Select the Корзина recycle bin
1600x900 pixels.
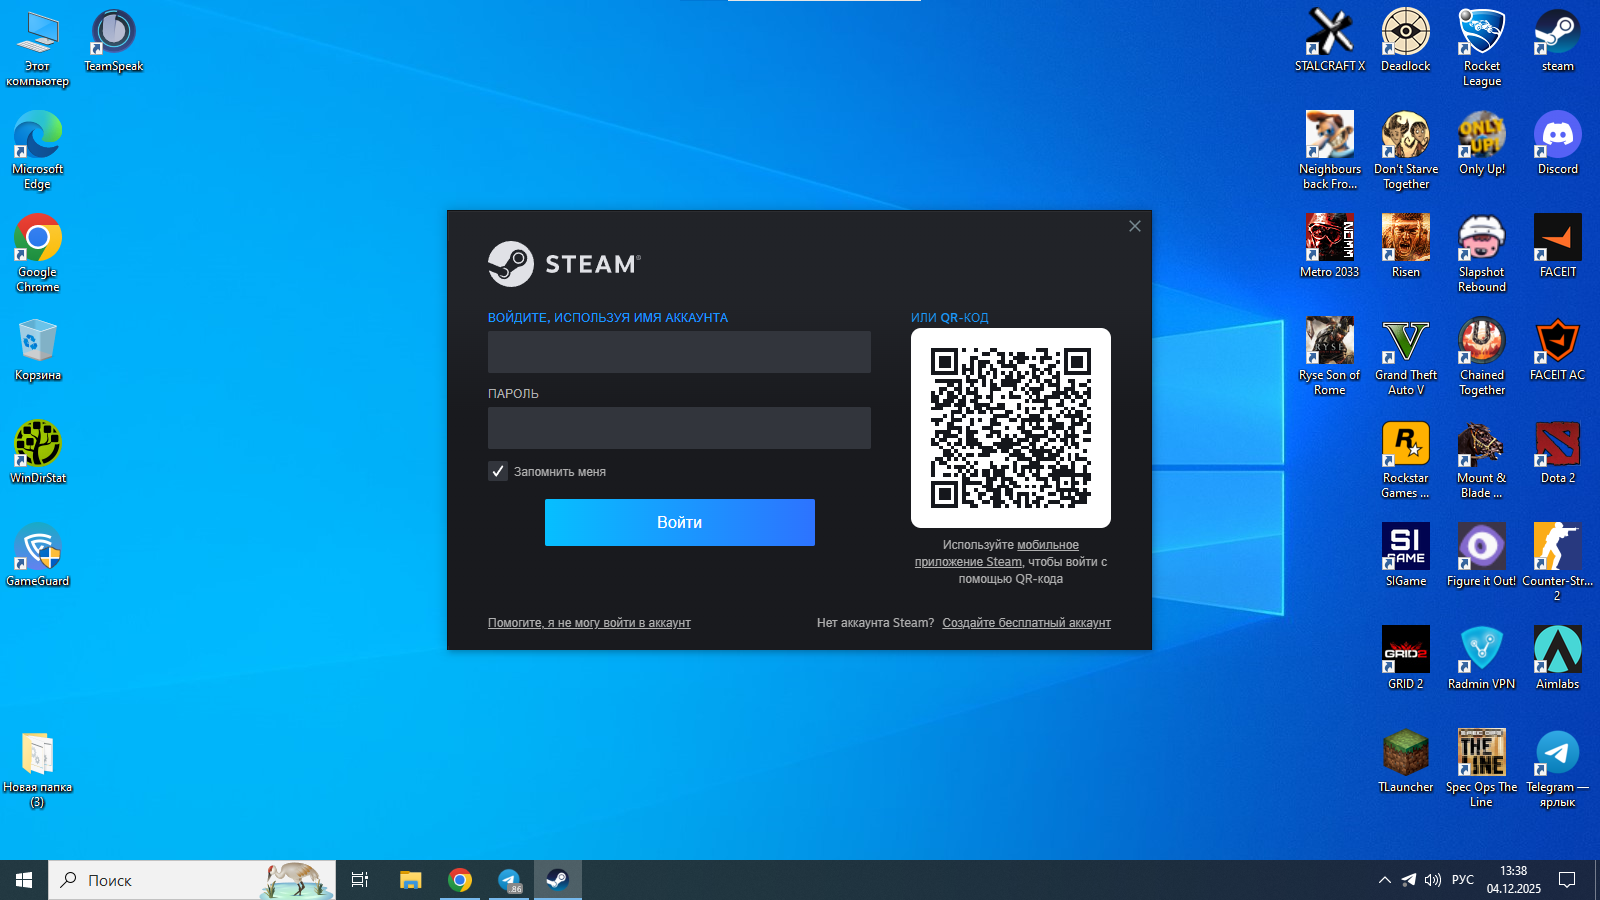click(38, 349)
